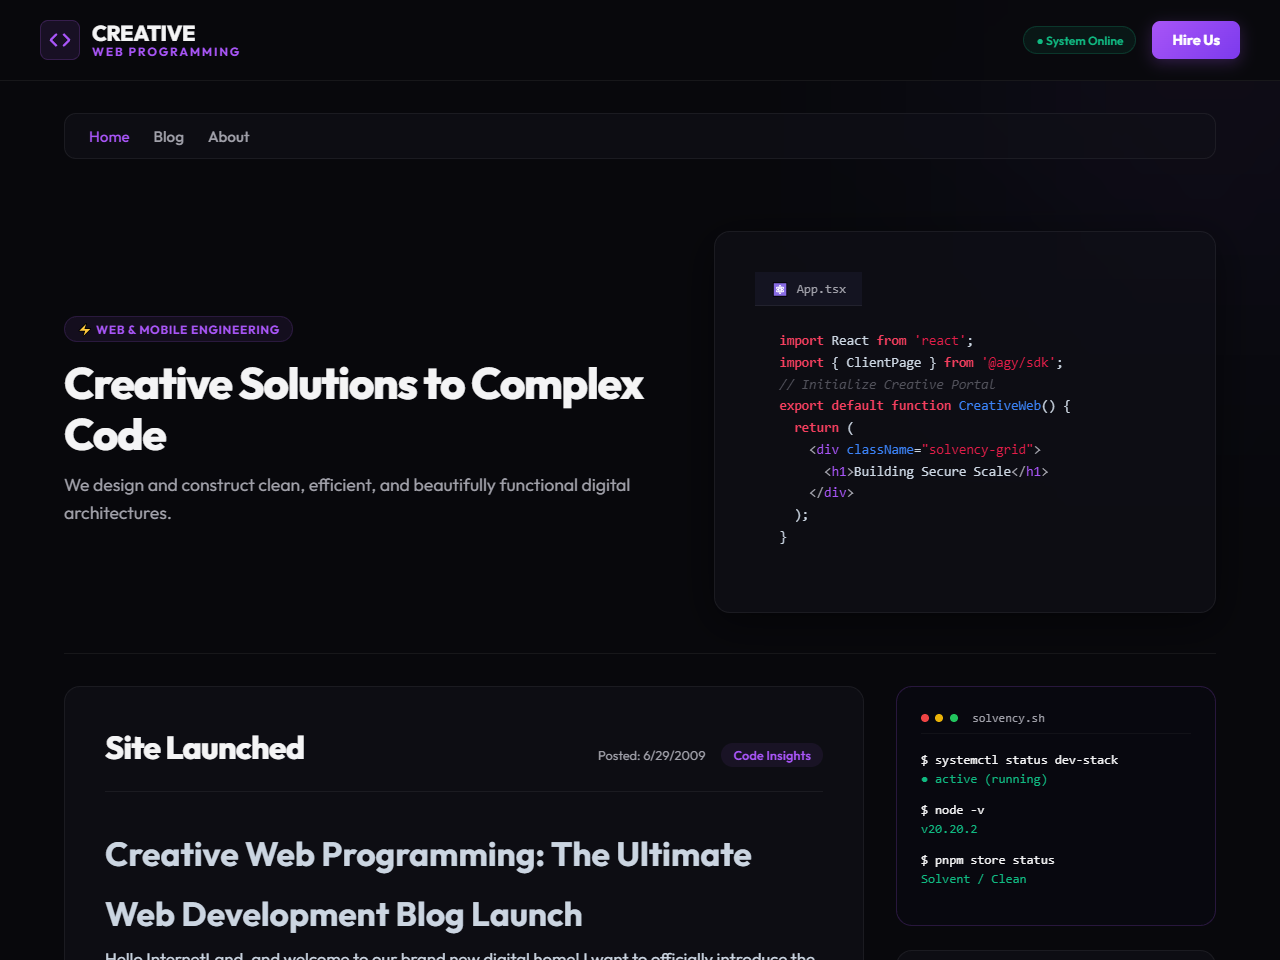
Task: Click the React icon on App.tsx tab
Action: pos(780,290)
